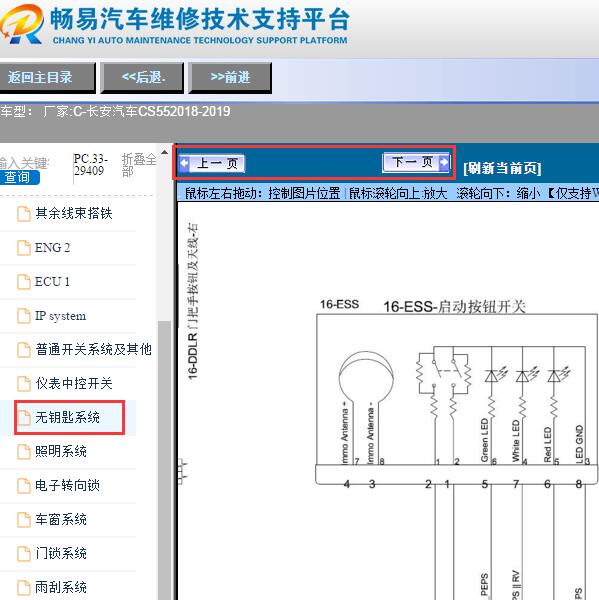This screenshot has width=599, height=600.
Task: Click the document icon beside IP system
Action: [24, 316]
